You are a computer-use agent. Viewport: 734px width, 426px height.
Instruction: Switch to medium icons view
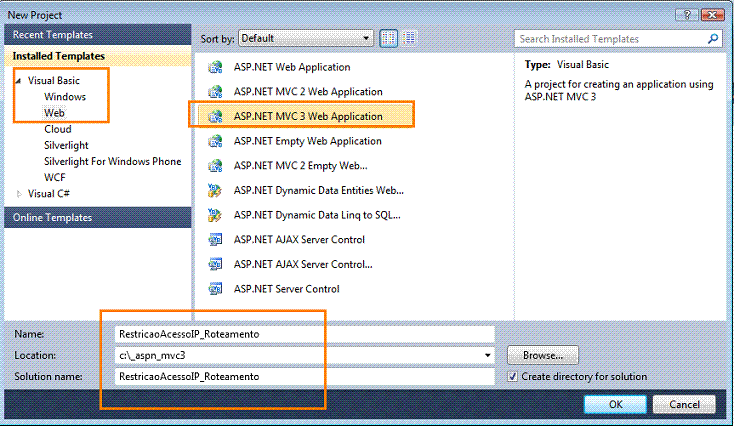pos(389,38)
